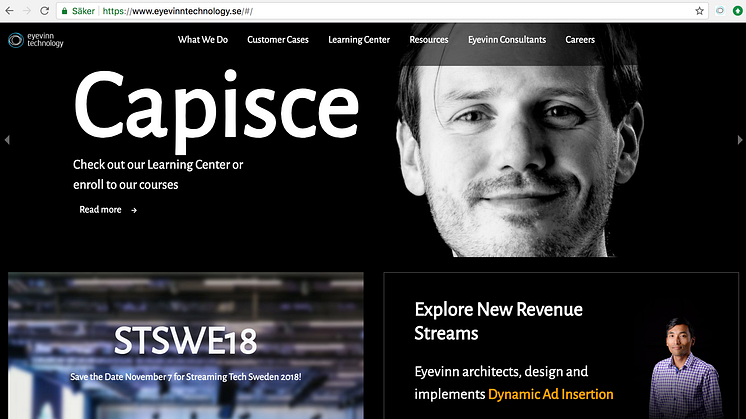Open the STSWE18 event banner
The image size is (746, 419).
(186, 346)
